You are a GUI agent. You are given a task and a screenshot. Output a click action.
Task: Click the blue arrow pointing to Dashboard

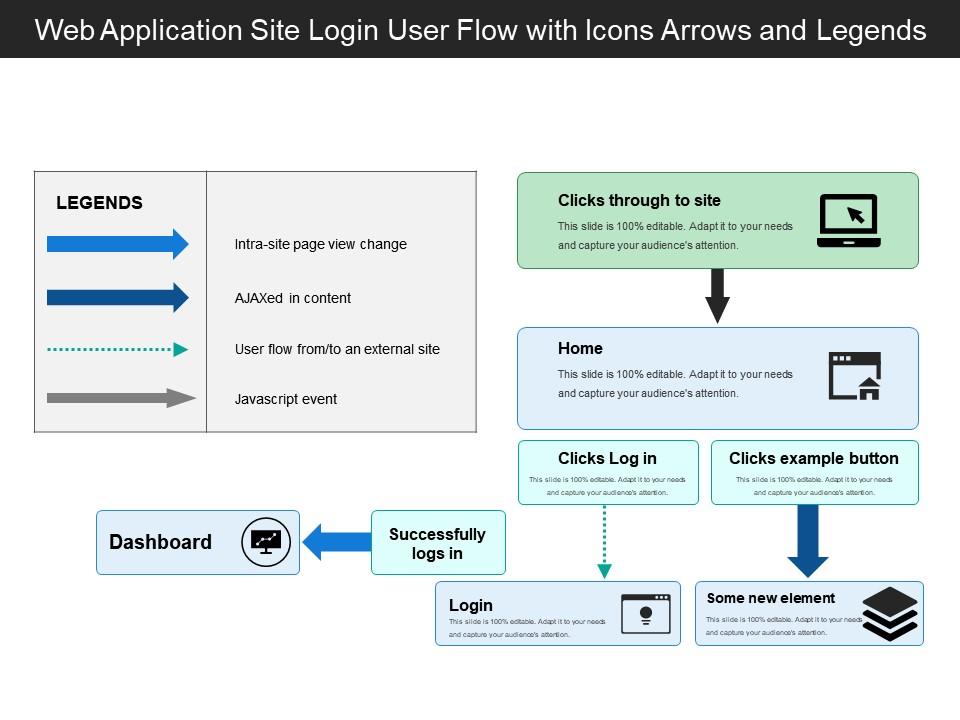point(337,542)
